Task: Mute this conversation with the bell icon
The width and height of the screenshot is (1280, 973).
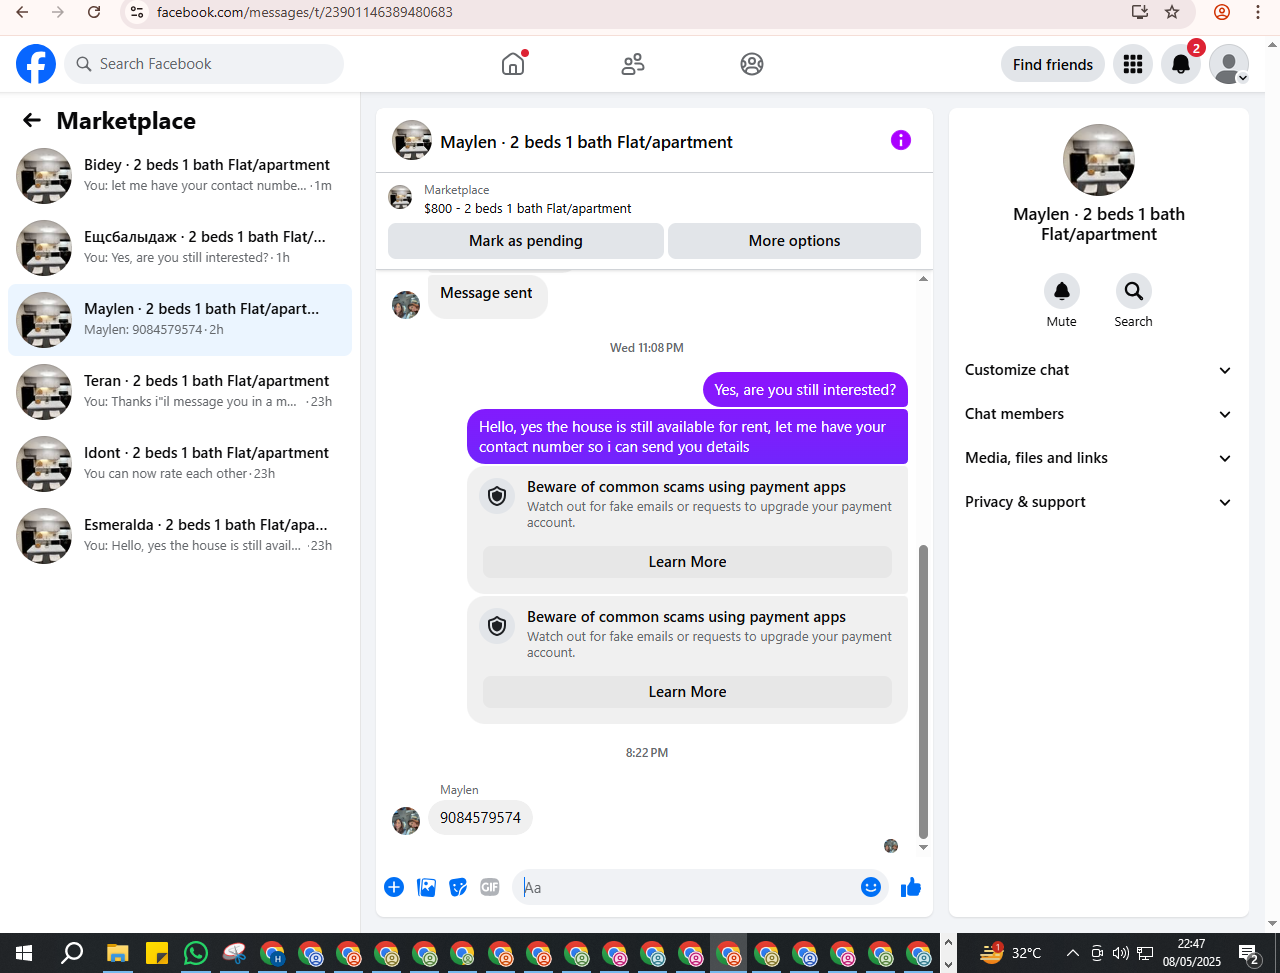Action: (x=1062, y=291)
